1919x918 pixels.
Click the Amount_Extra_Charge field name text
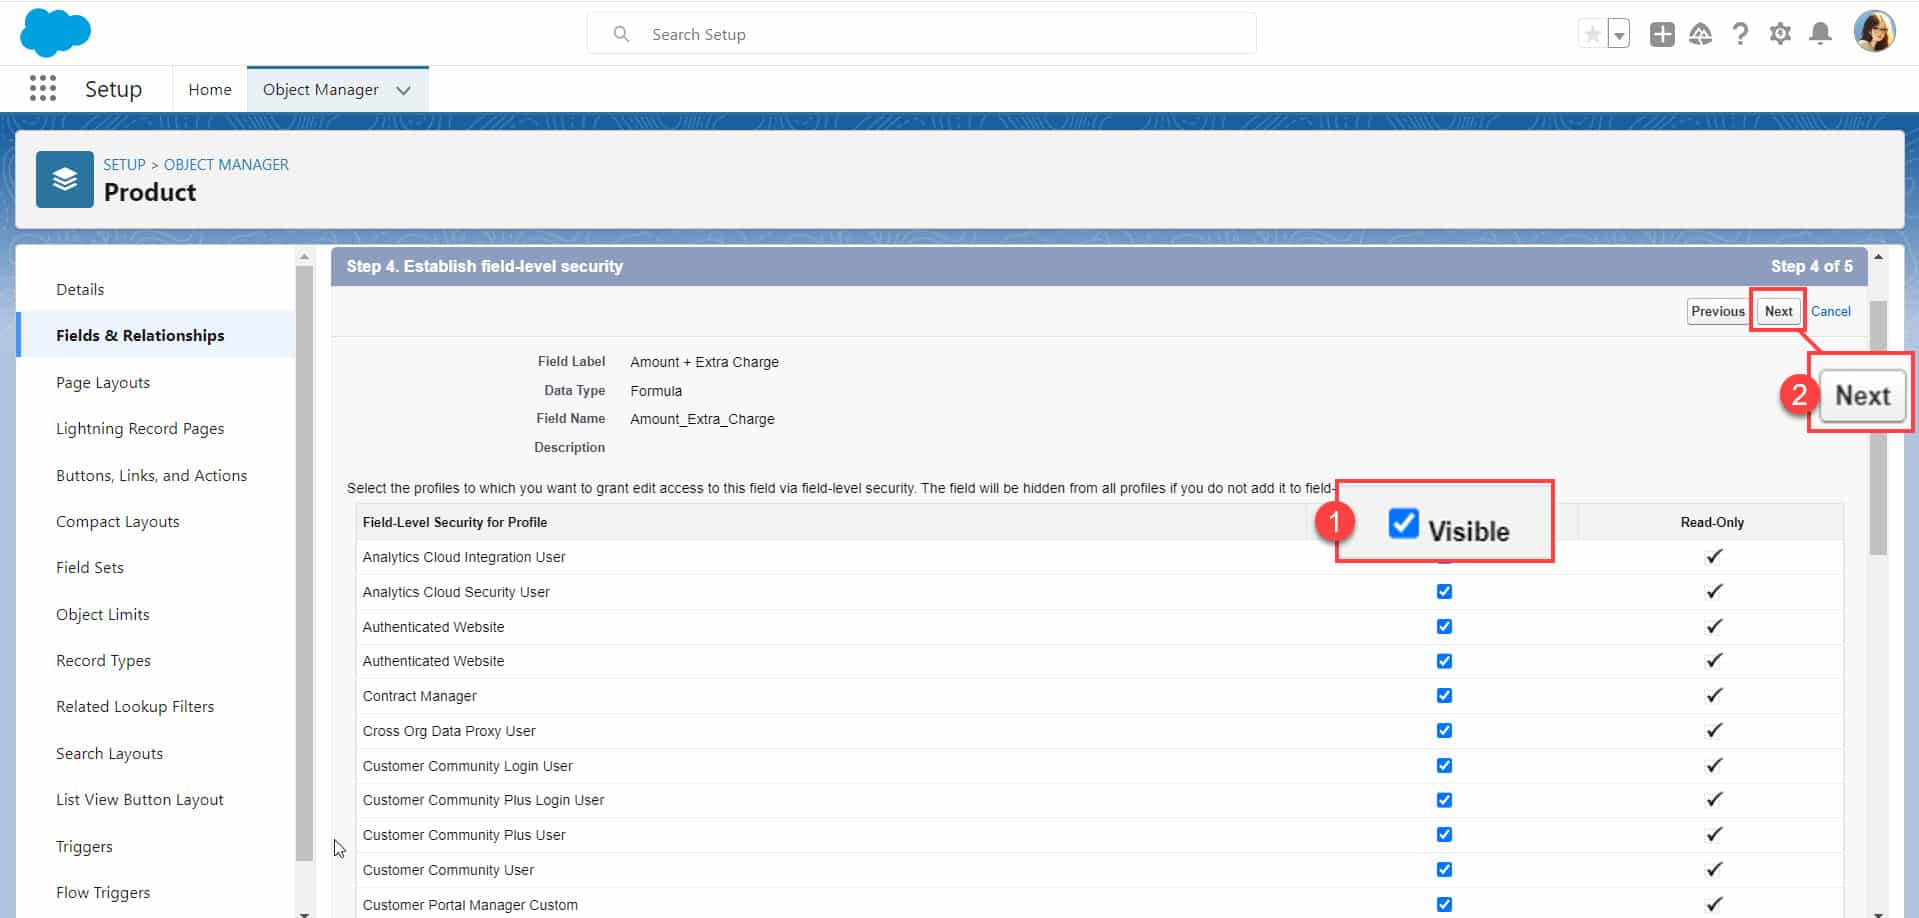coord(702,419)
